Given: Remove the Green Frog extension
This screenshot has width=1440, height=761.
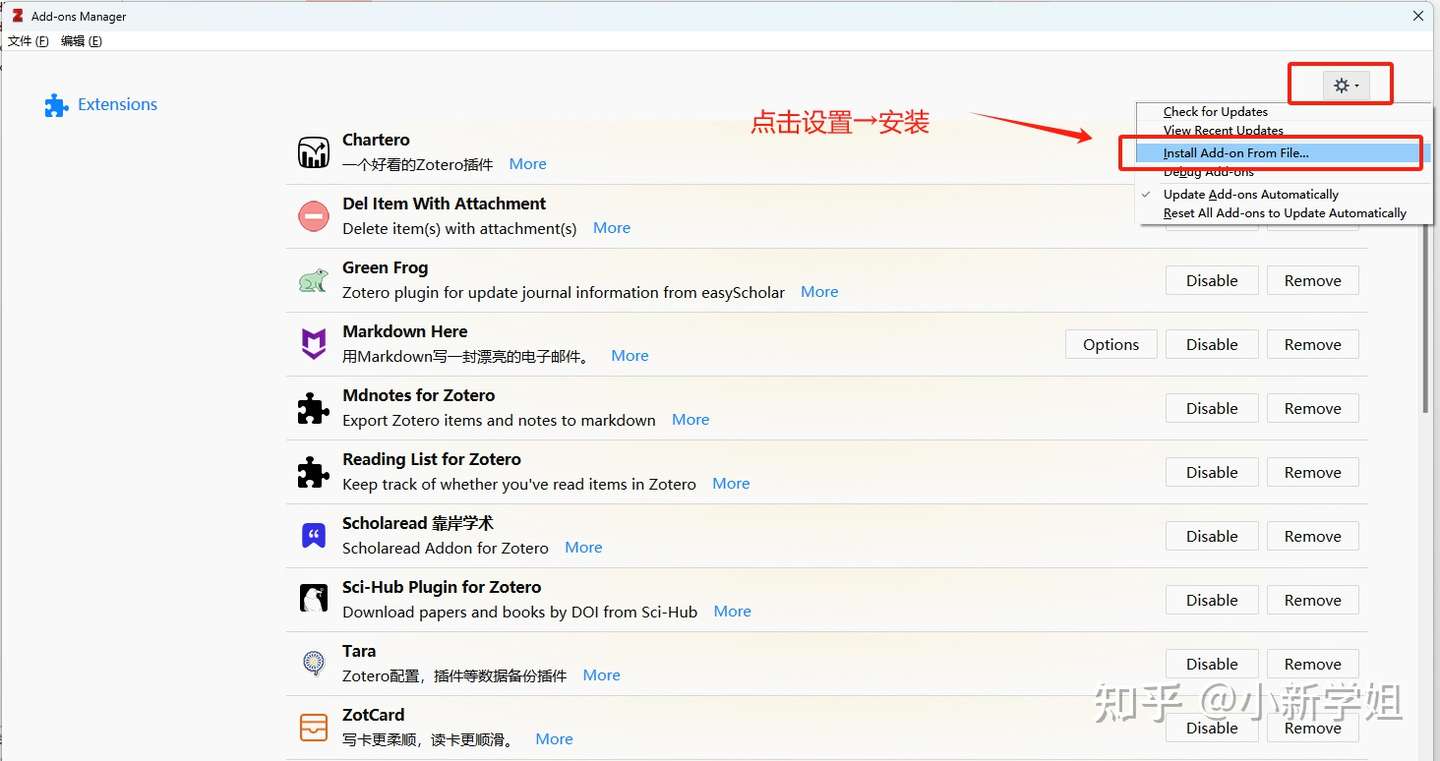Looking at the screenshot, I should click(1313, 280).
